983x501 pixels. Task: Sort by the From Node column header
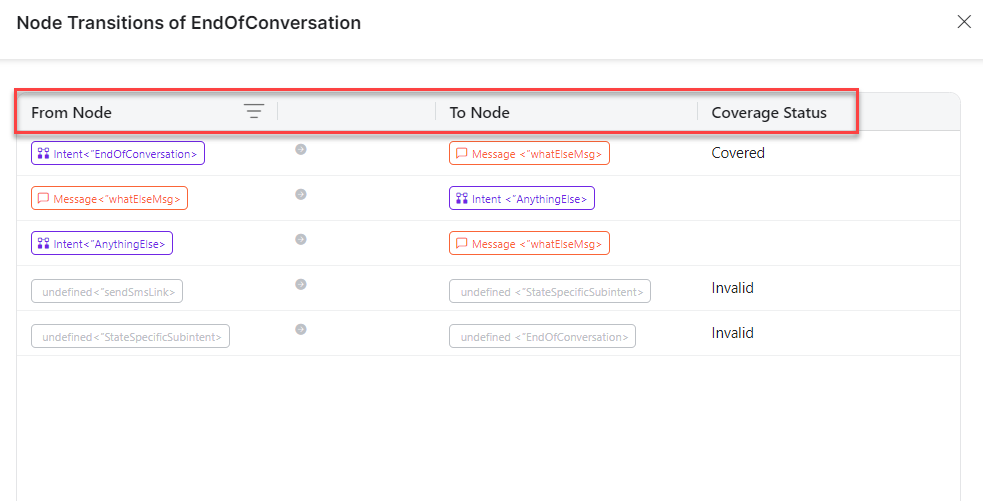72,112
